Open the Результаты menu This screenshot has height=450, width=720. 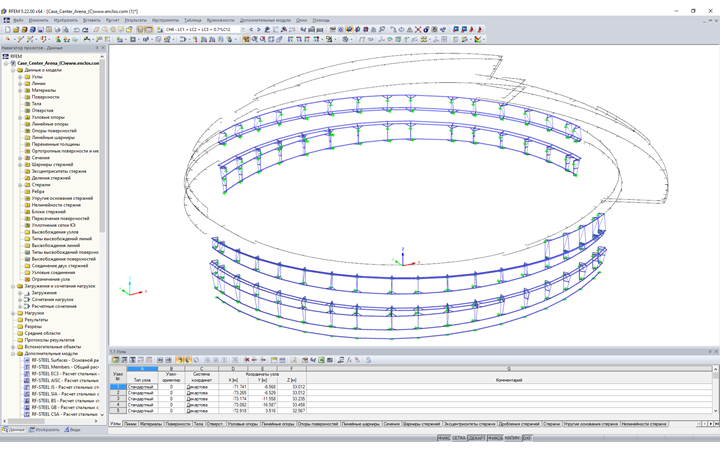pyautogui.click(x=136, y=20)
